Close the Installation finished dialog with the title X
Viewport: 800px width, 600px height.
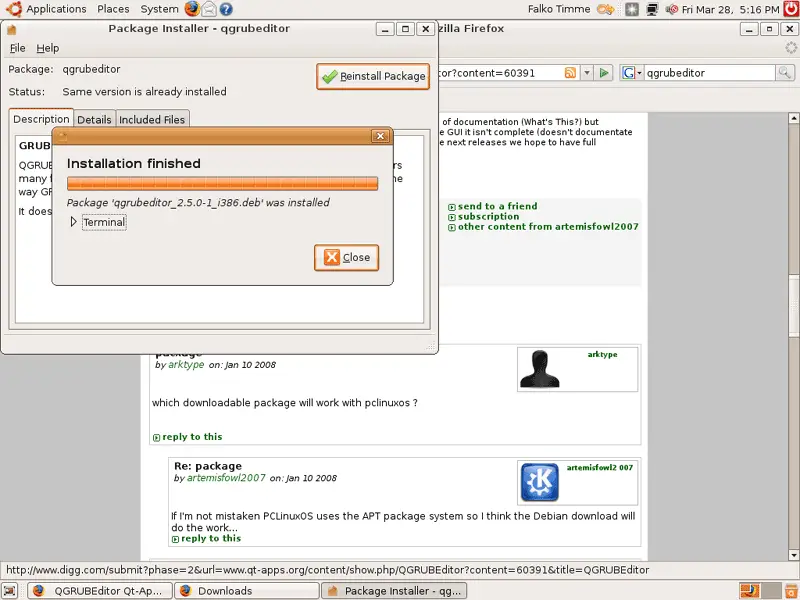380,136
